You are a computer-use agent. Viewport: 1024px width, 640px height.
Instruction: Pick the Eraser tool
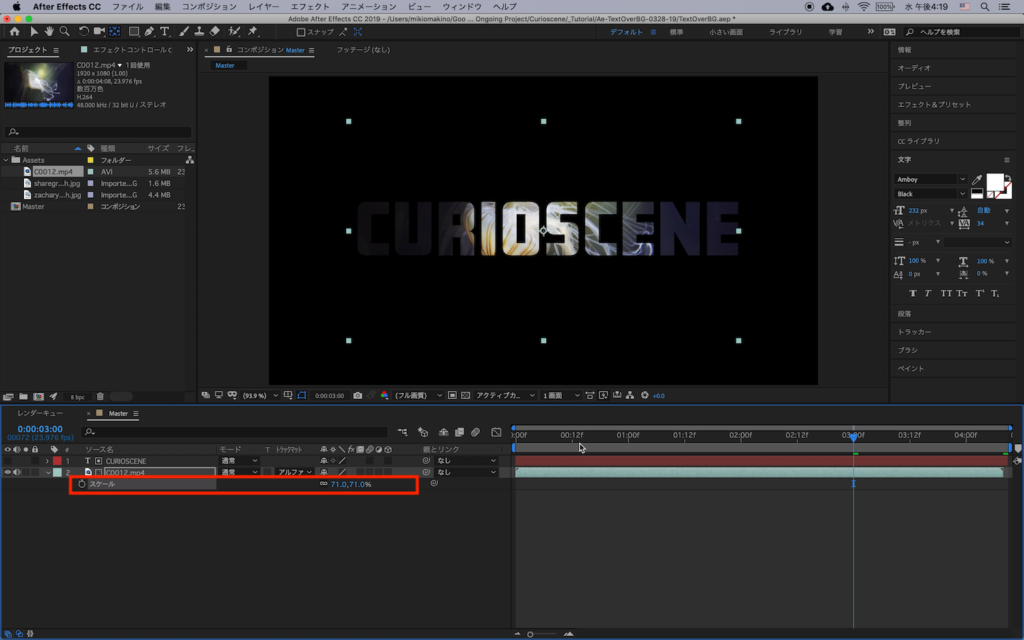point(215,32)
